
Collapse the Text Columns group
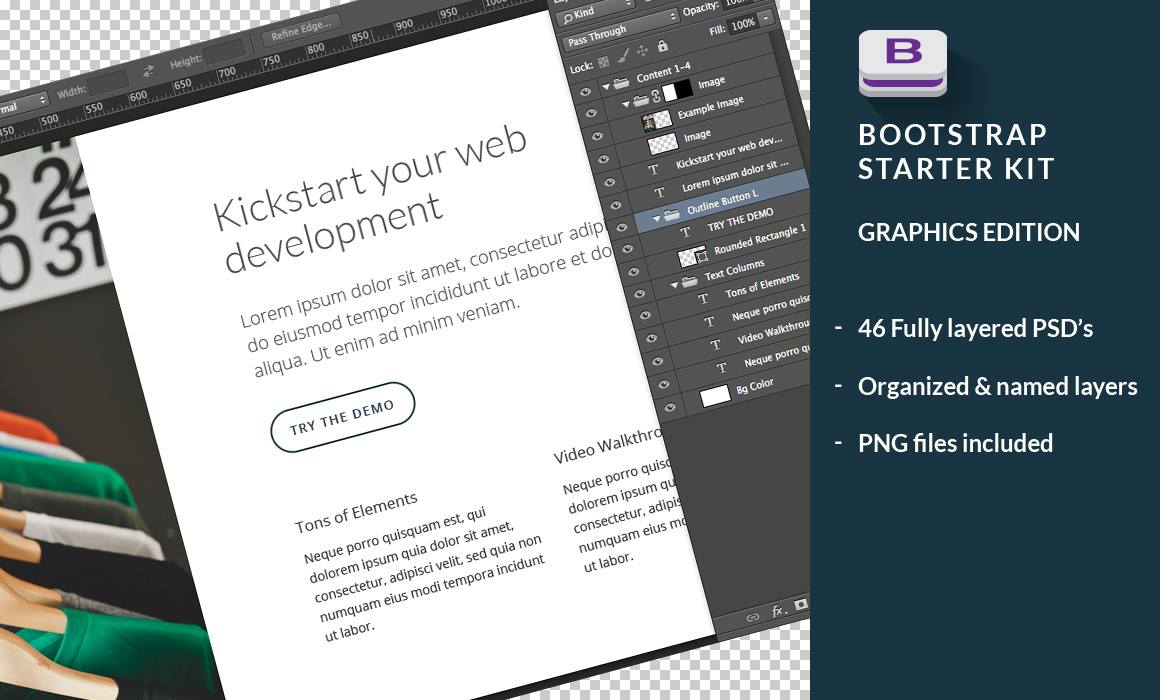coord(674,286)
